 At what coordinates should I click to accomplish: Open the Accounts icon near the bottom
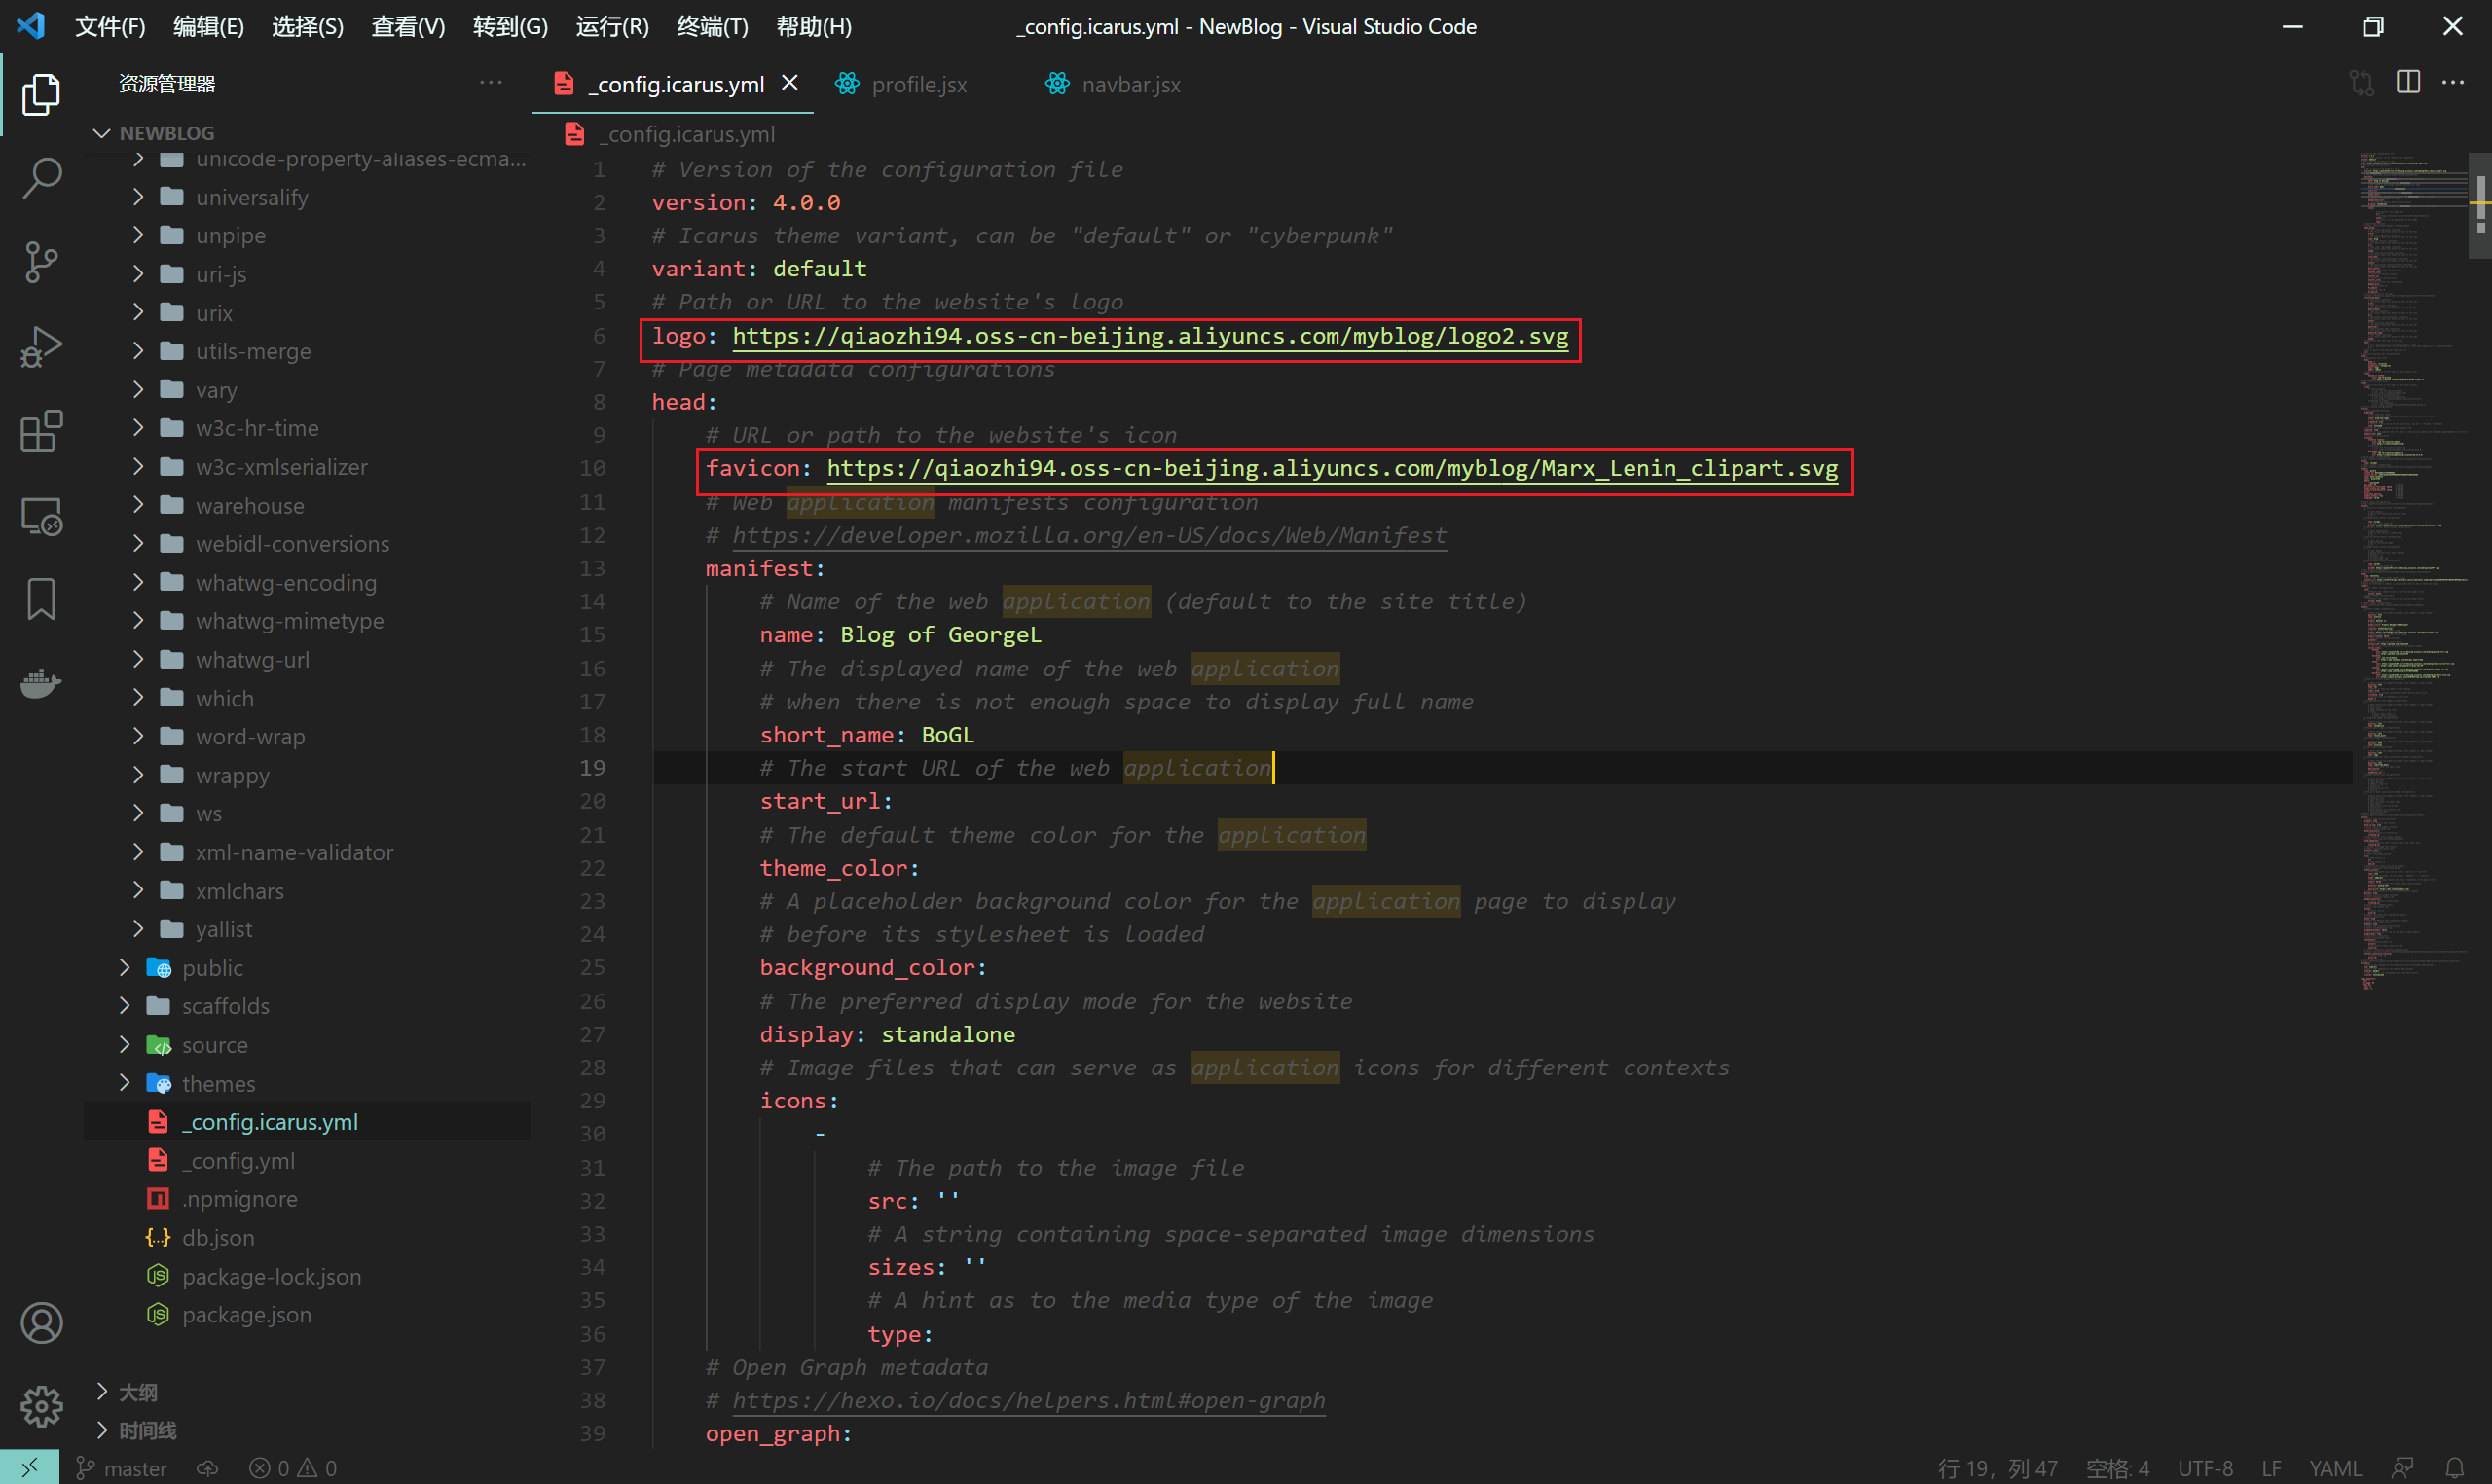pyautogui.click(x=41, y=1322)
